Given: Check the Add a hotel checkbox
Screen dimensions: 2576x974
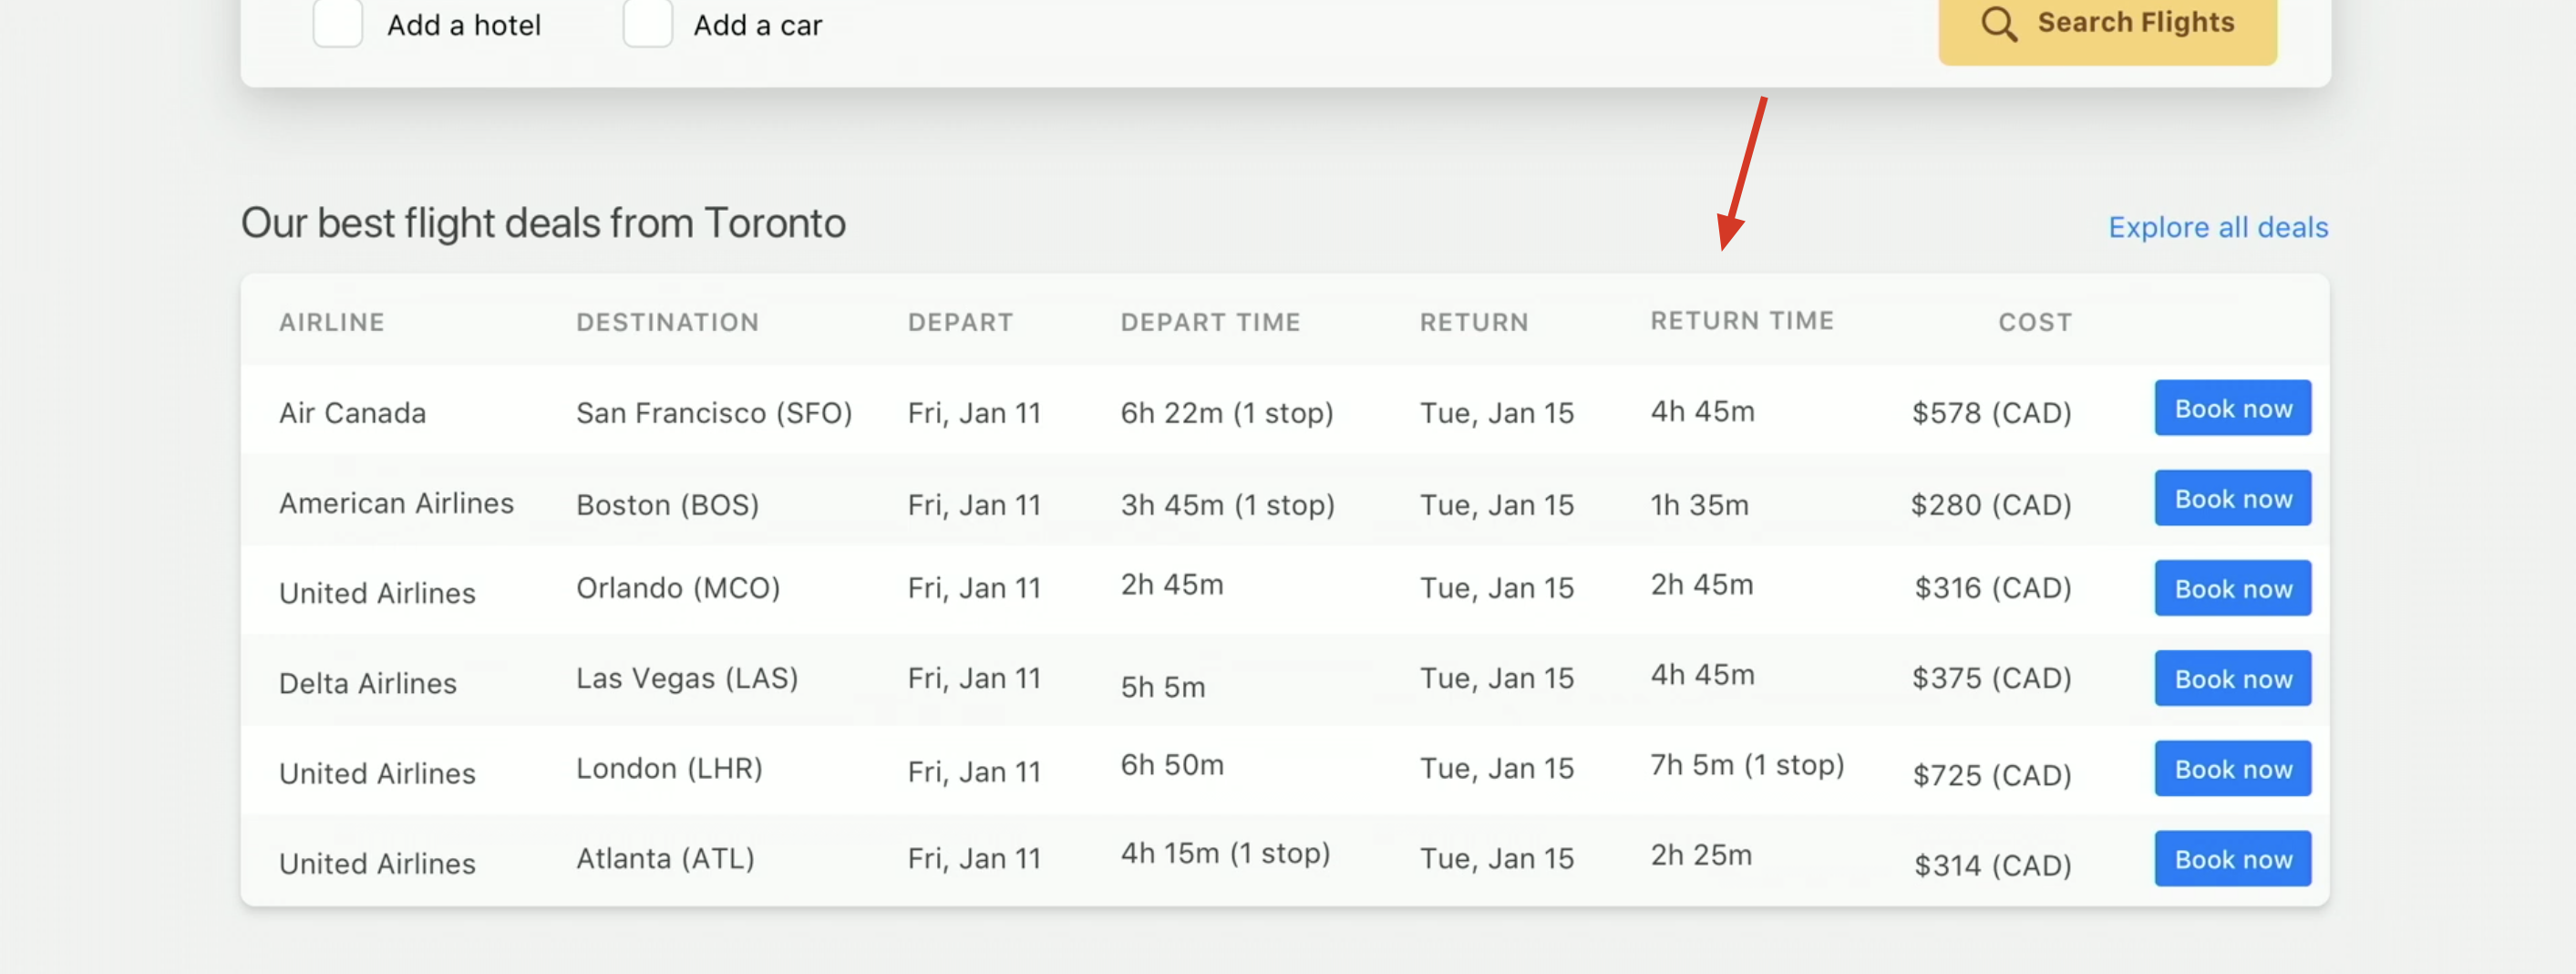Looking at the screenshot, I should tap(338, 23).
